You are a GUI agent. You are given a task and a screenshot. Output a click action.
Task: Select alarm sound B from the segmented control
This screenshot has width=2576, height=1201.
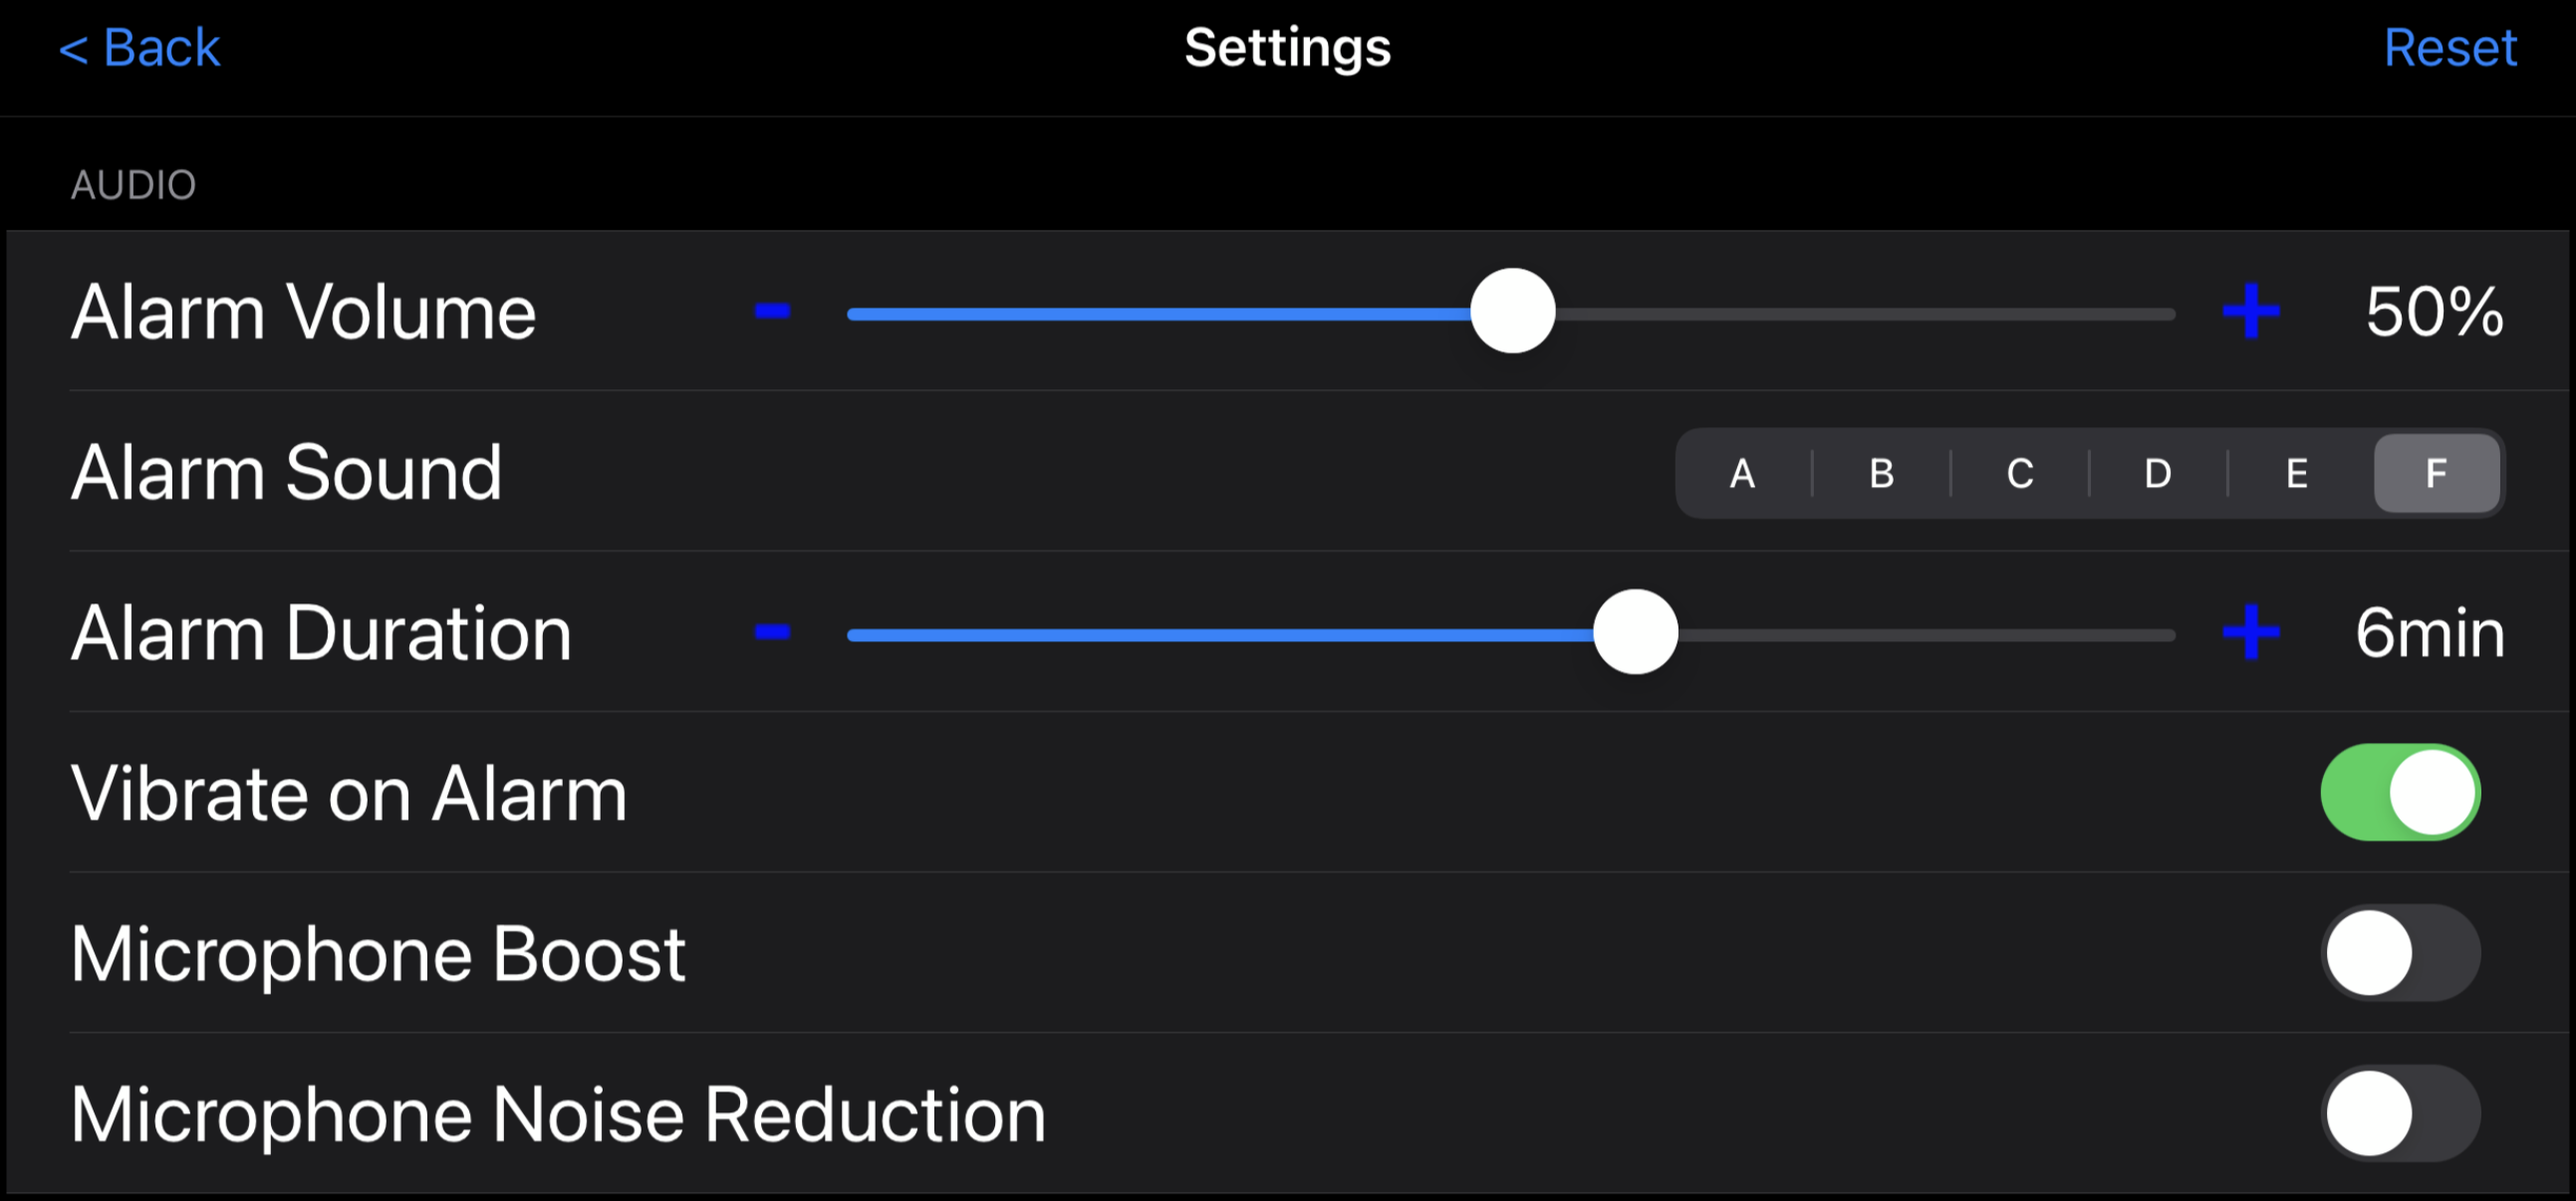pyautogui.click(x=1880, y=473)
